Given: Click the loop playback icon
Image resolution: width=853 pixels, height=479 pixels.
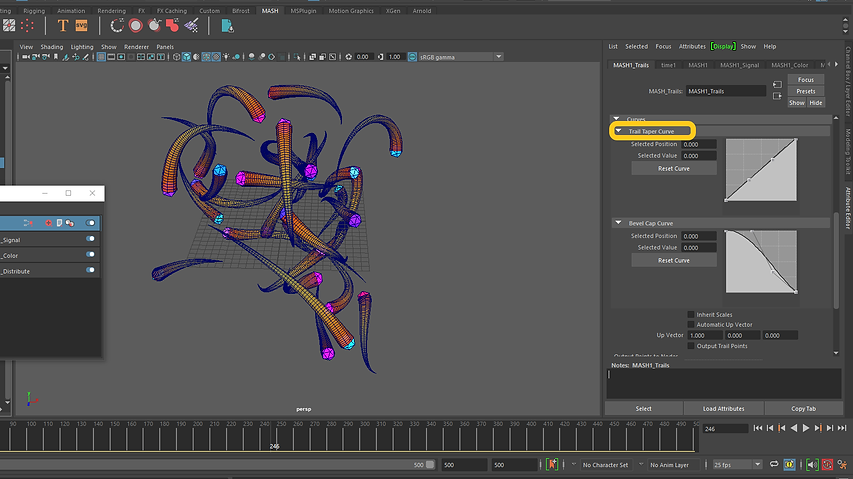Looking at the screenshot, I should [x=774, y=464].
